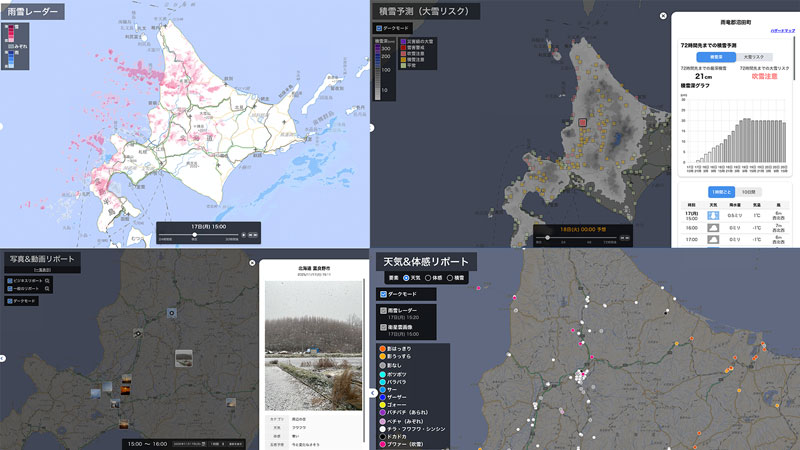Viewport: 800px width, 450px height.
Task: Expand side panel arrow on photo report map
Action: (3, 358)
